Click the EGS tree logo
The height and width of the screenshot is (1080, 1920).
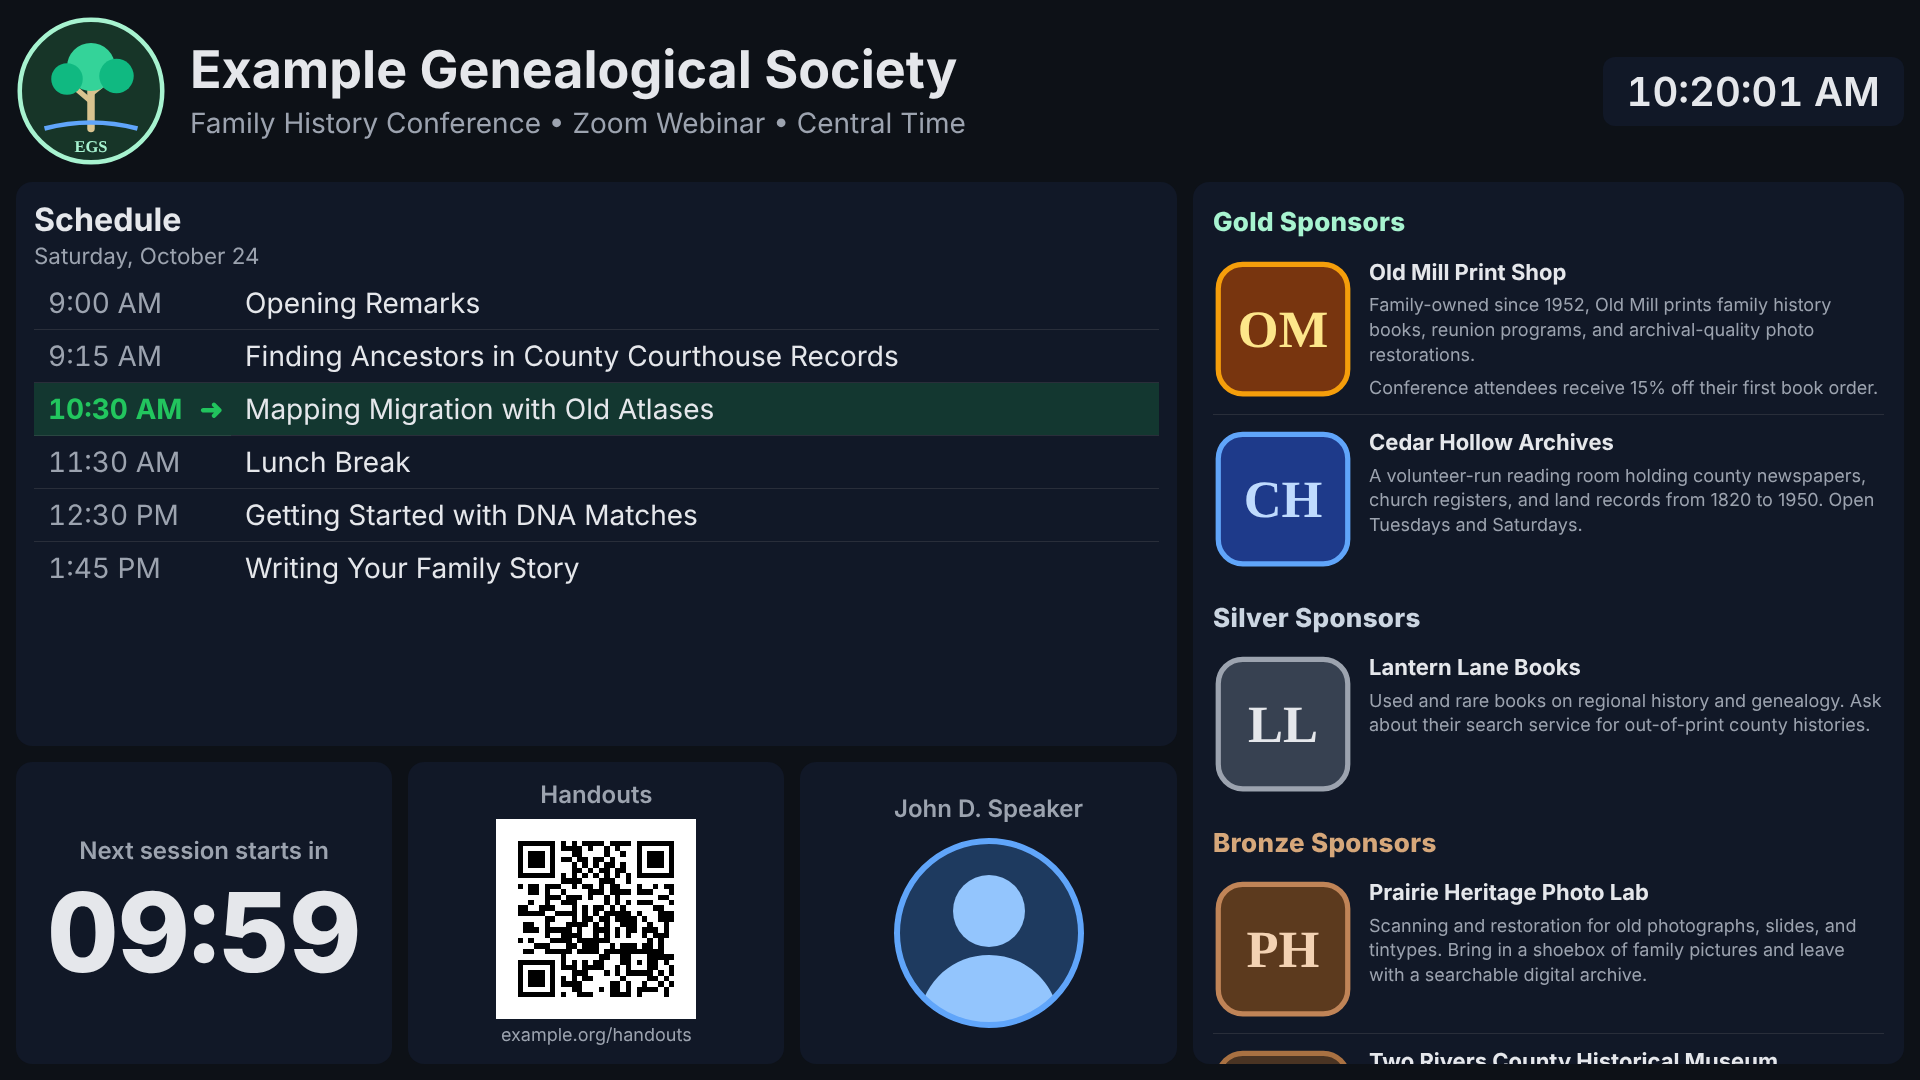click(x=91, y=91)
